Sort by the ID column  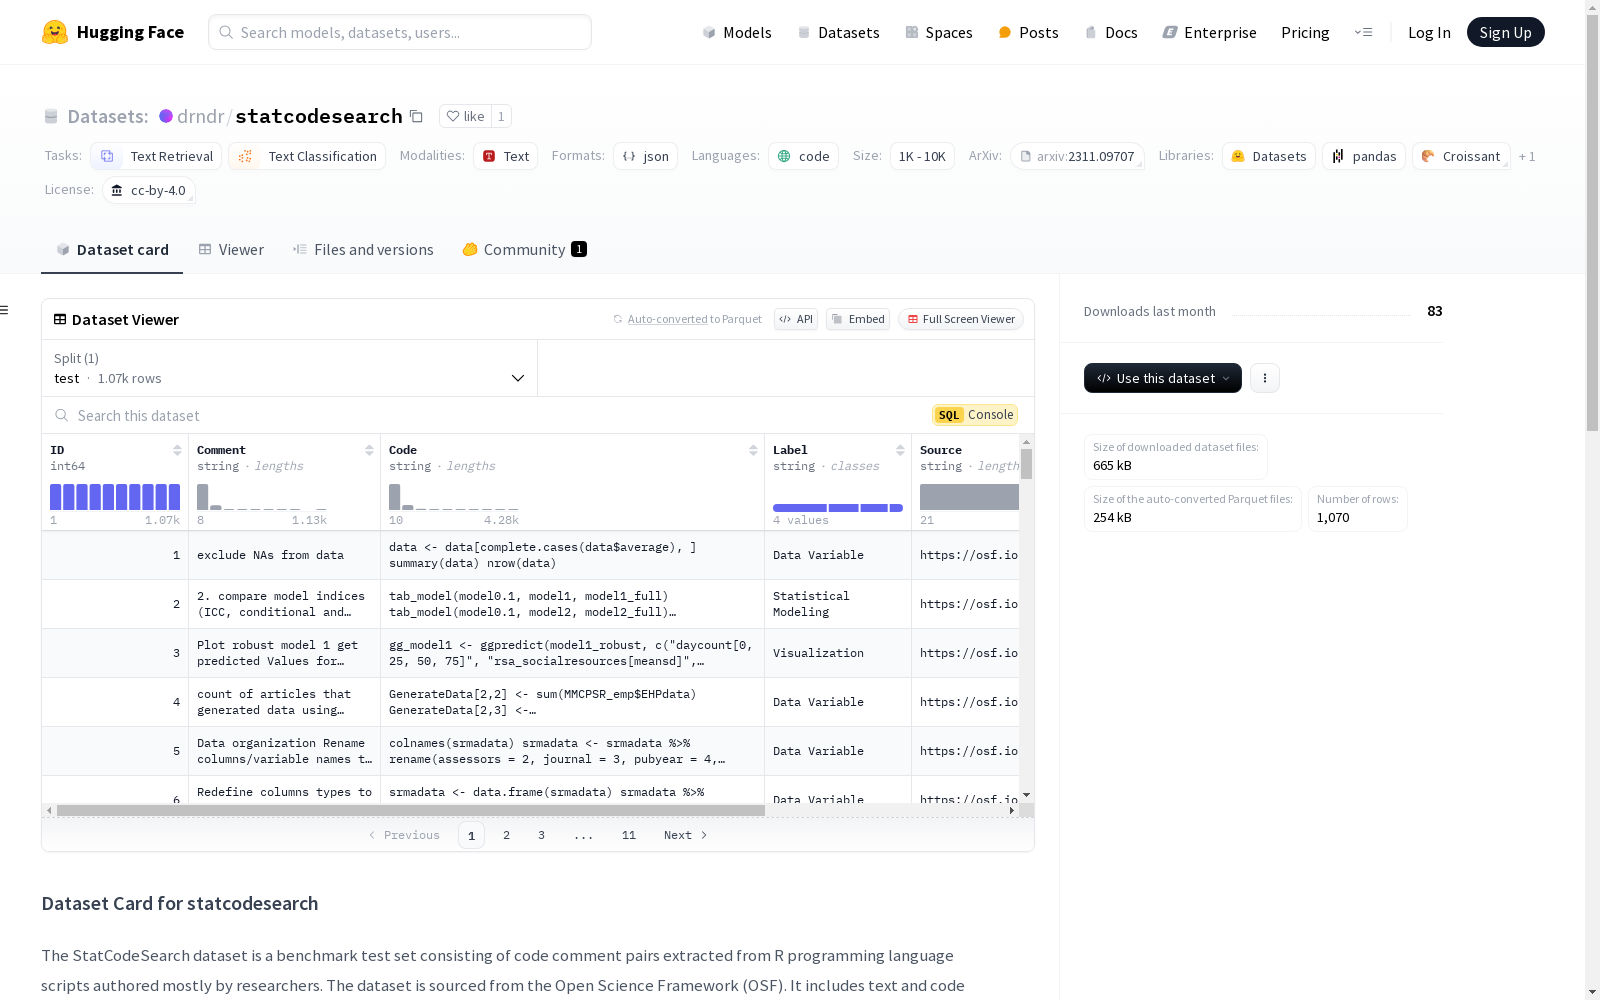(x=177, y=450)
